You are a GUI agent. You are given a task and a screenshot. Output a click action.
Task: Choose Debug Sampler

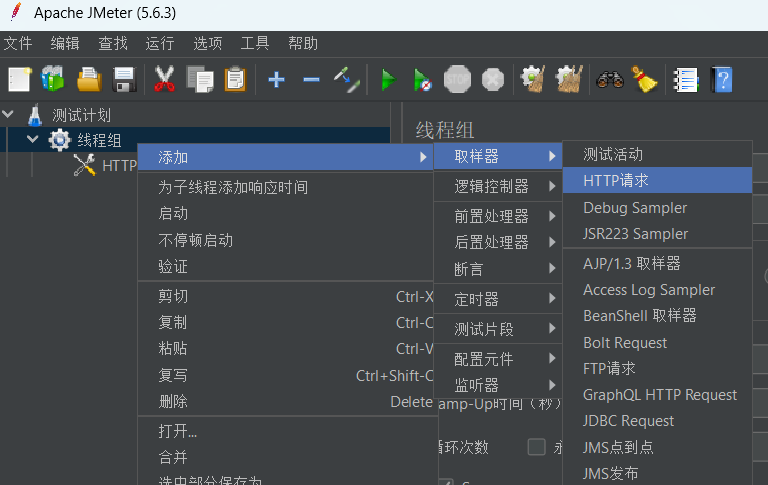click(657, 208)
